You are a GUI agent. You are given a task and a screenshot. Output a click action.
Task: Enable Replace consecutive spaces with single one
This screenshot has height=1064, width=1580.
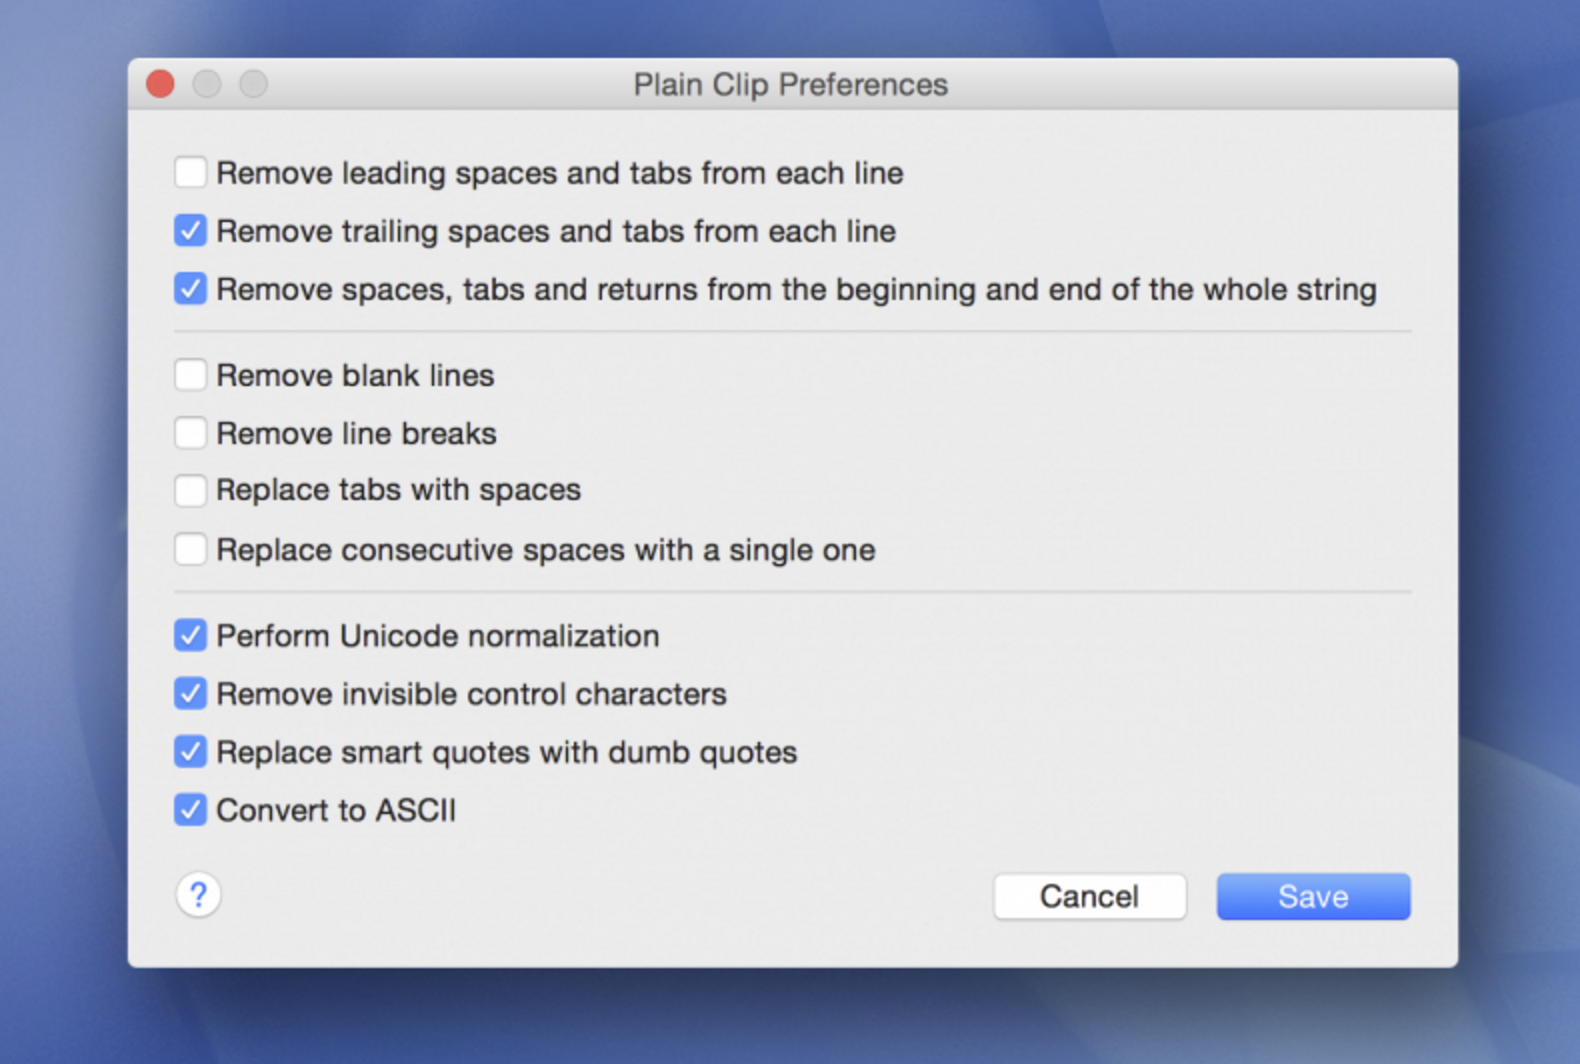coord(190,549)
